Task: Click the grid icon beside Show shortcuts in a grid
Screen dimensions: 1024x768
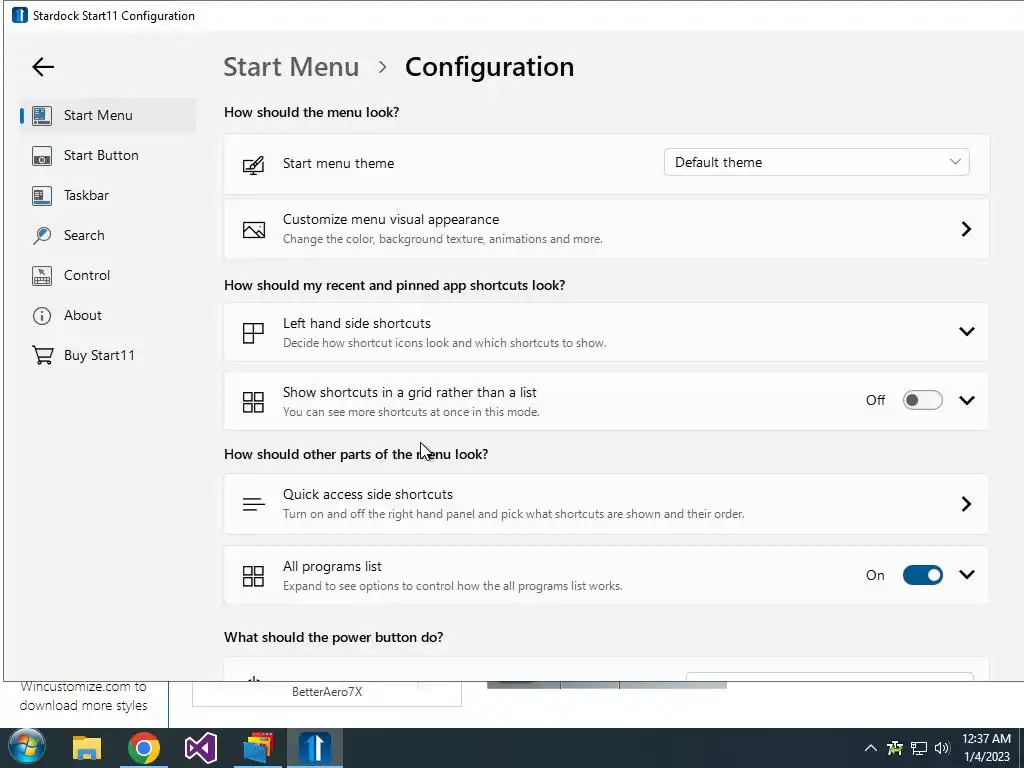Action: tap(253, 402)
